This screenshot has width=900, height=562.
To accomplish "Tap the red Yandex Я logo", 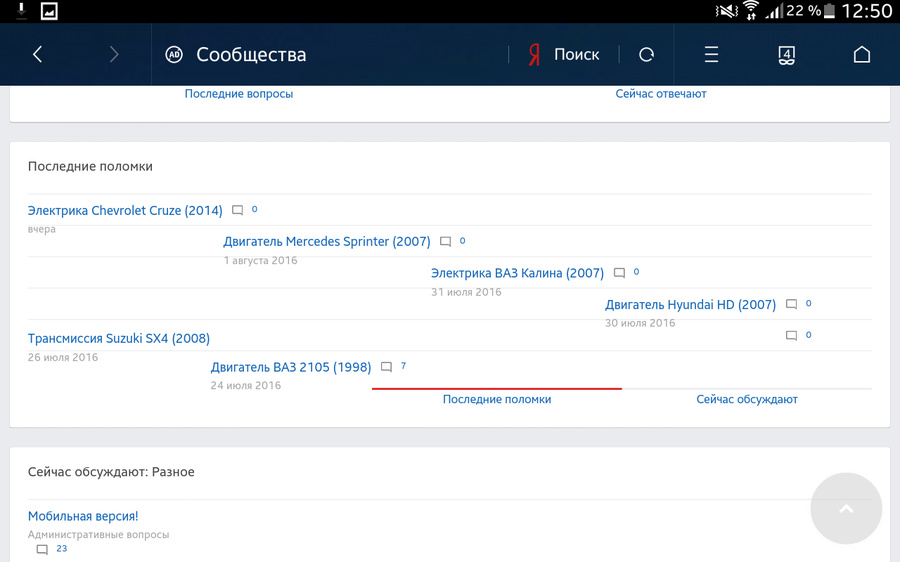I will coord(534,55).
